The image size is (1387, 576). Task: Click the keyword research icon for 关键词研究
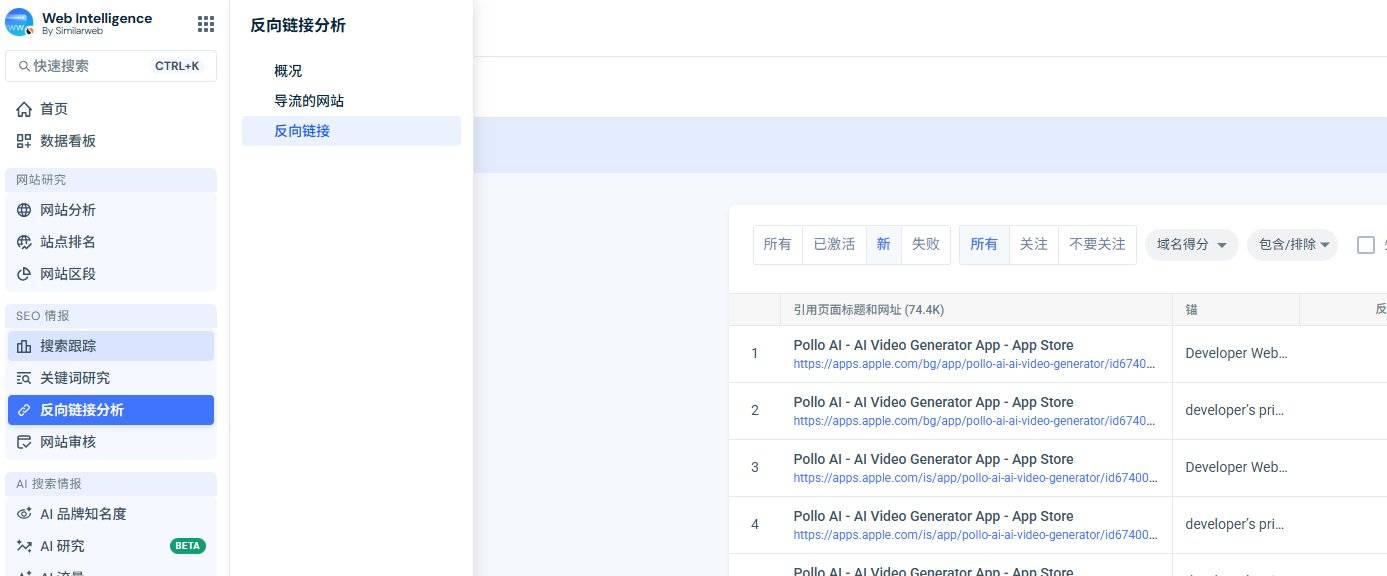point(24,378)
